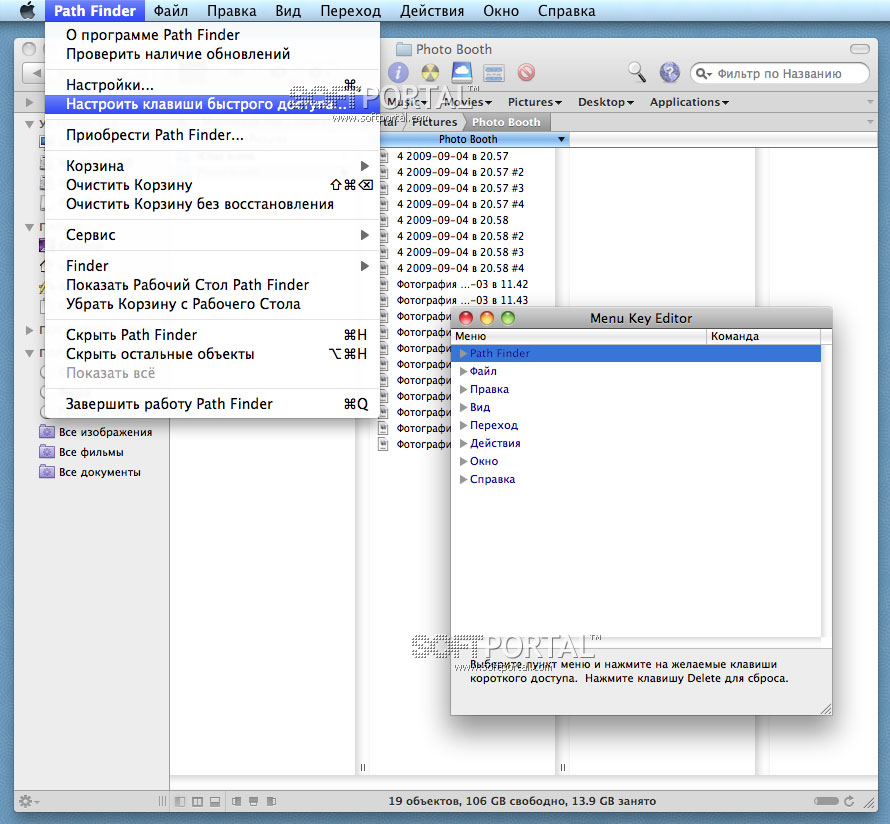This screenshot has height=824, width=890.
Task: Choose Проверить наличие обновлений
Action: [212, 54]
